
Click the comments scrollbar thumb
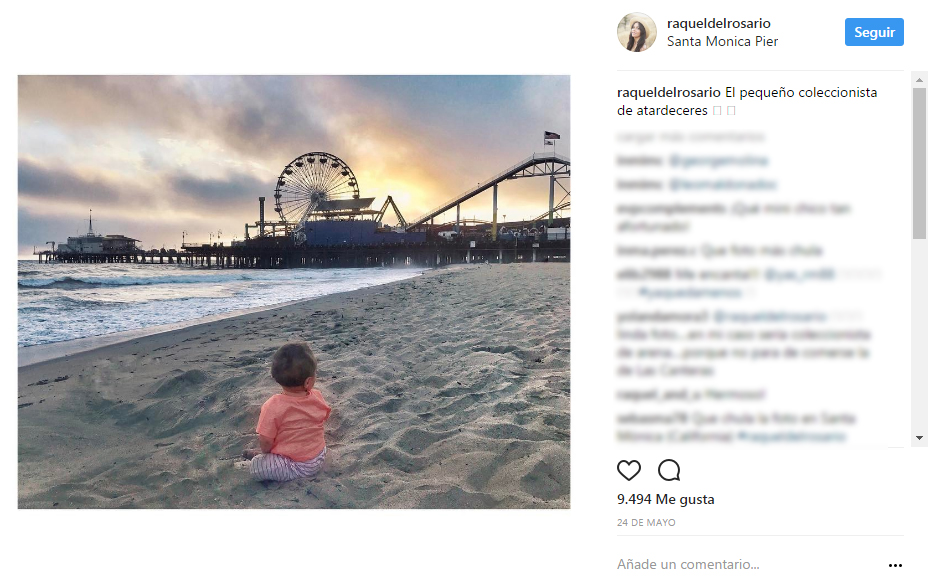point(920,160)
